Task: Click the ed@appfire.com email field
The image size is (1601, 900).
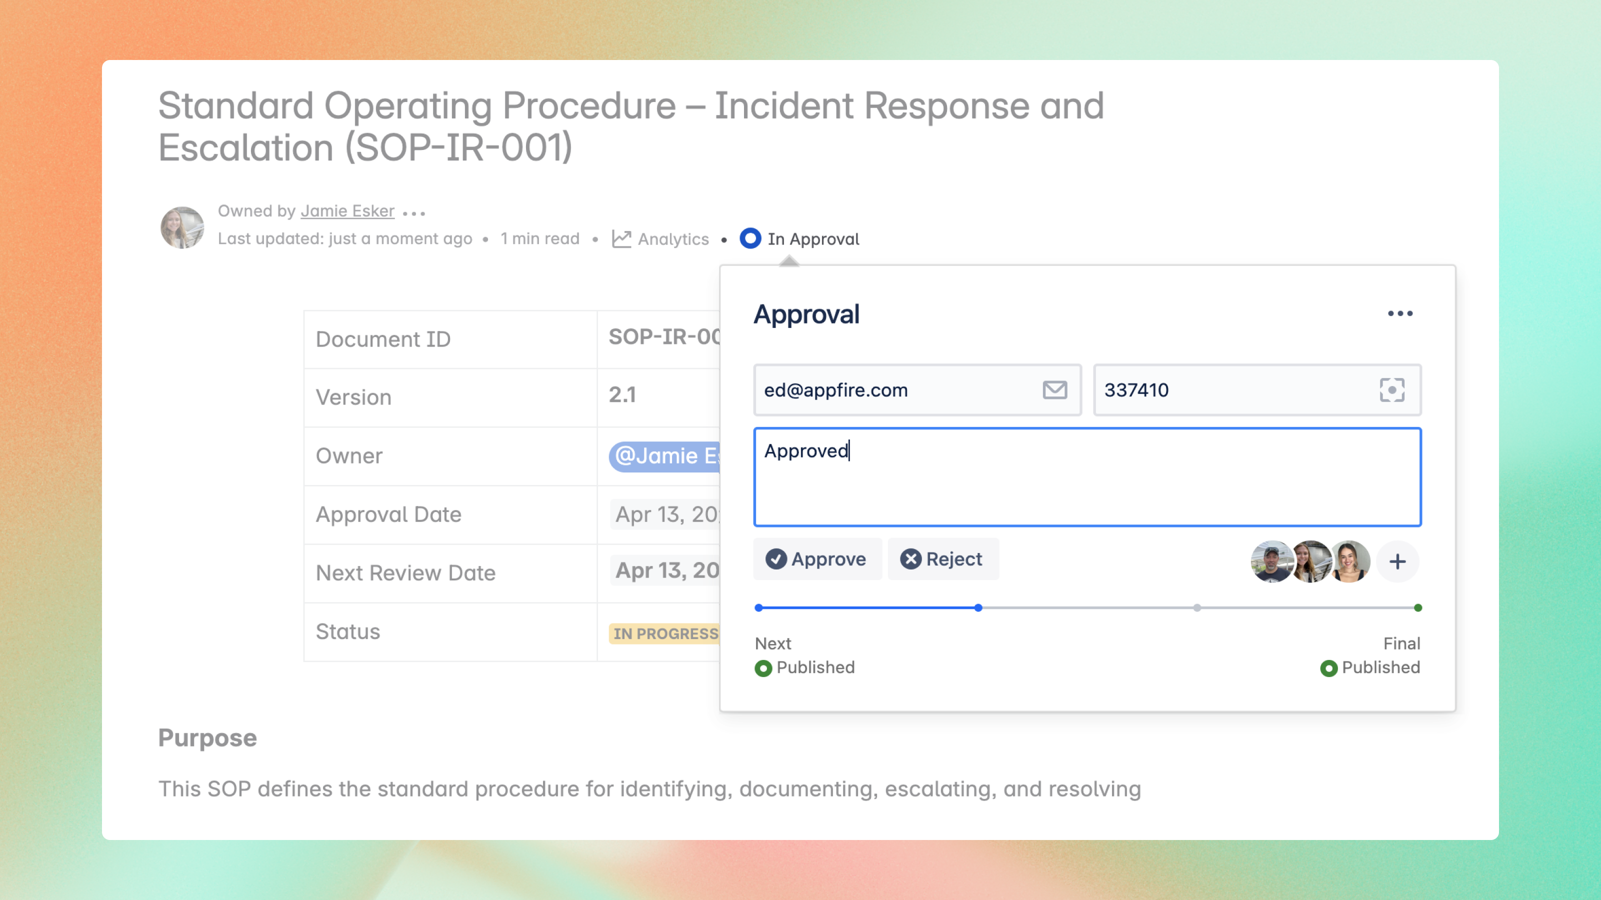Action: pyautogui.click(x=895, y=390)
